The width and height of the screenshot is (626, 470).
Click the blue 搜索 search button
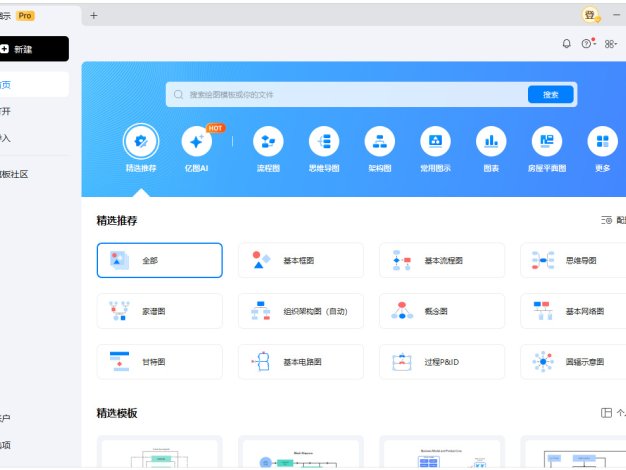point(551,95)
